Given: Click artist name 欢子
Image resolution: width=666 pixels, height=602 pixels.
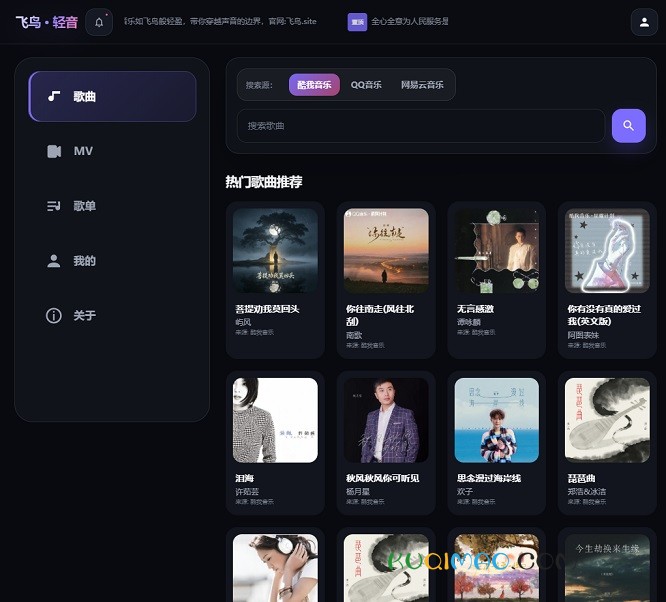Looking at the screenshot, I should (465, 492).
